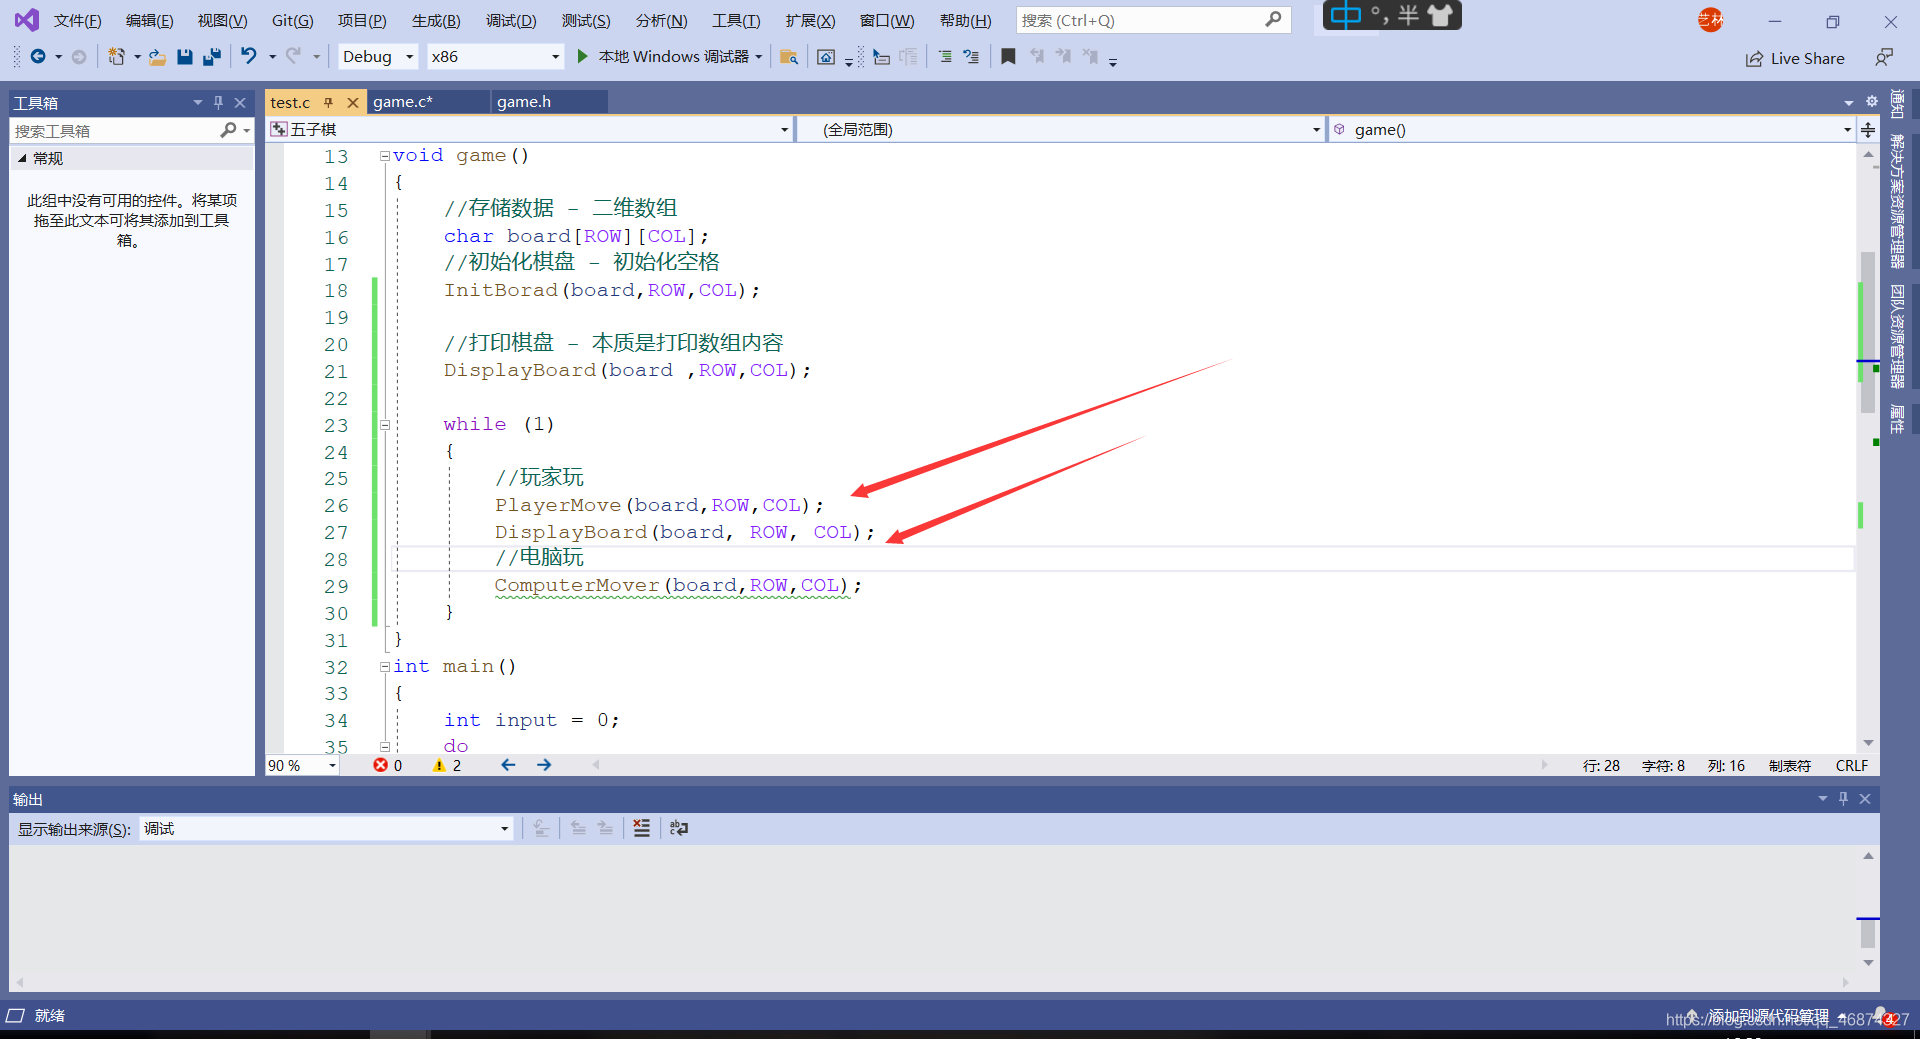1920x1039 pixels.
Task: Collapse the 常规 toolbox group
Action: 22,158
